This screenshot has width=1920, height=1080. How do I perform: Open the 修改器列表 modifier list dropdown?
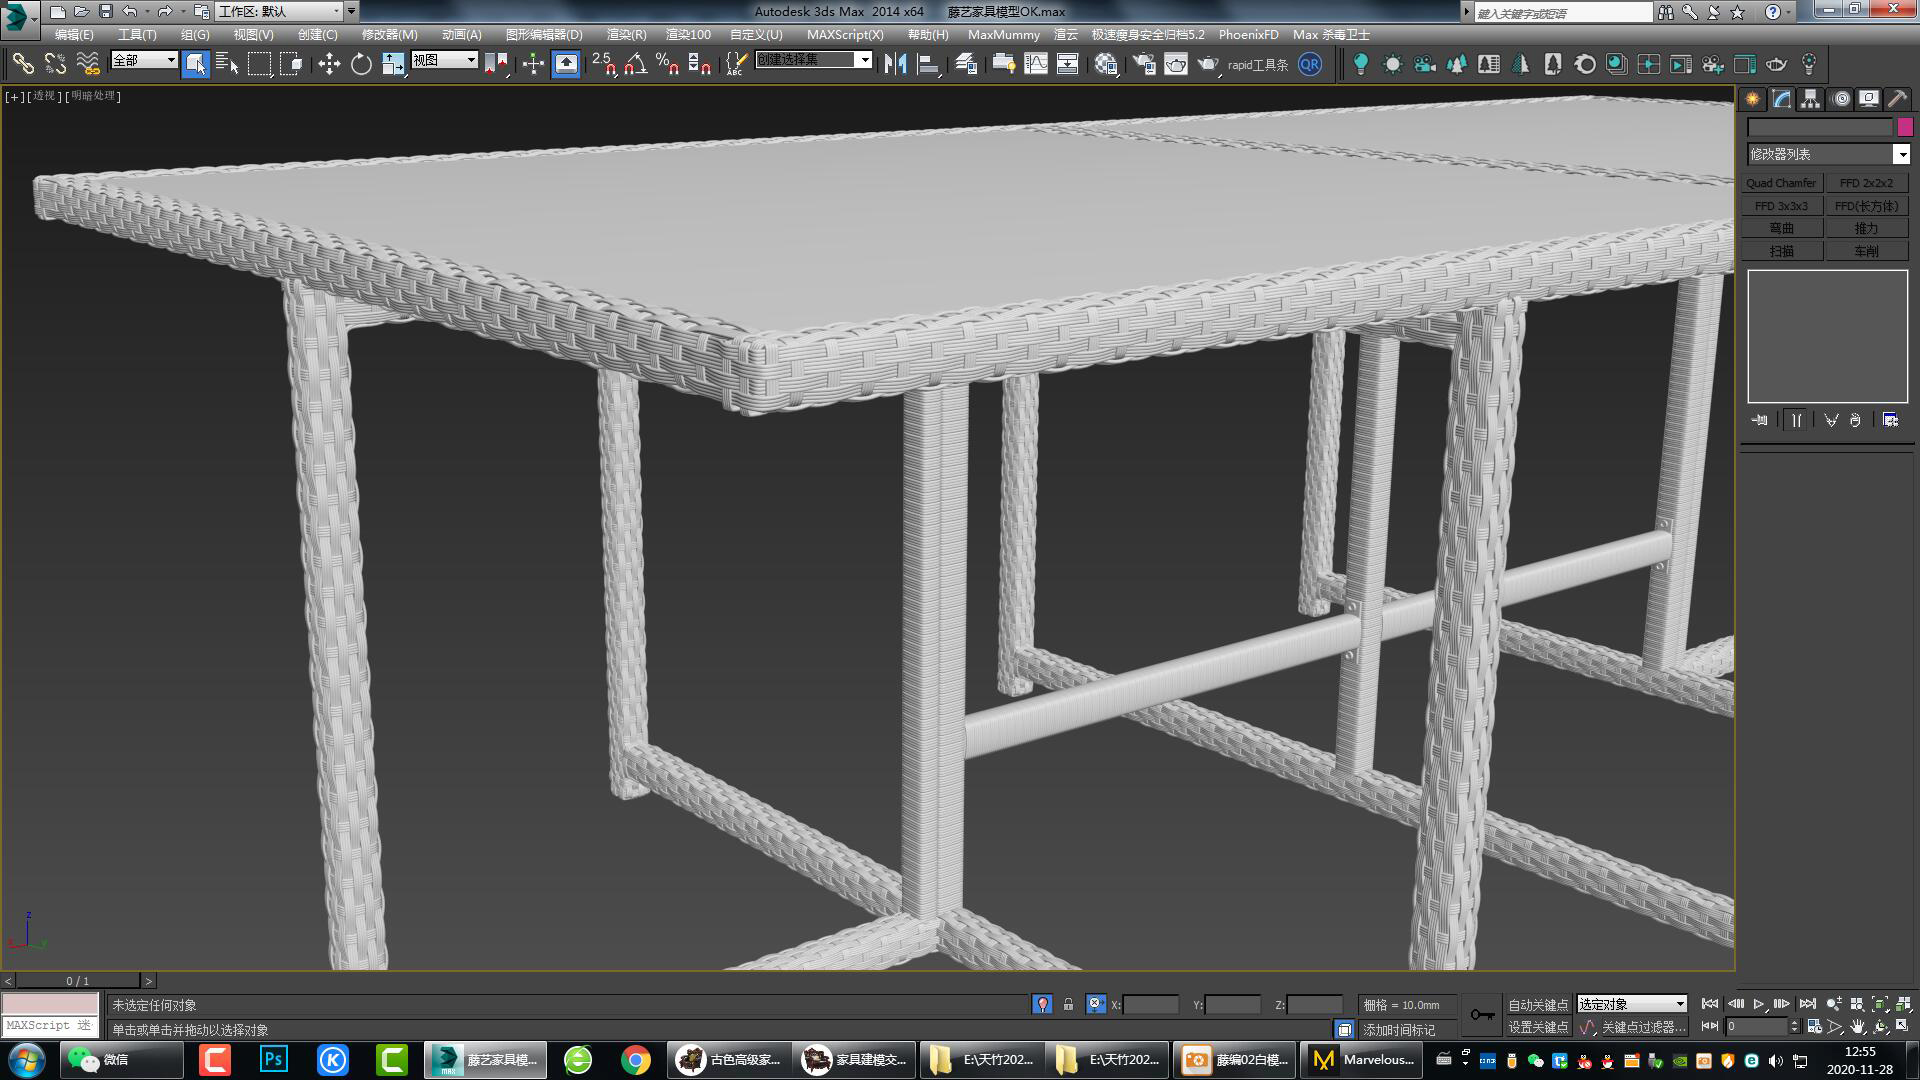click(x=1826, y=154)
